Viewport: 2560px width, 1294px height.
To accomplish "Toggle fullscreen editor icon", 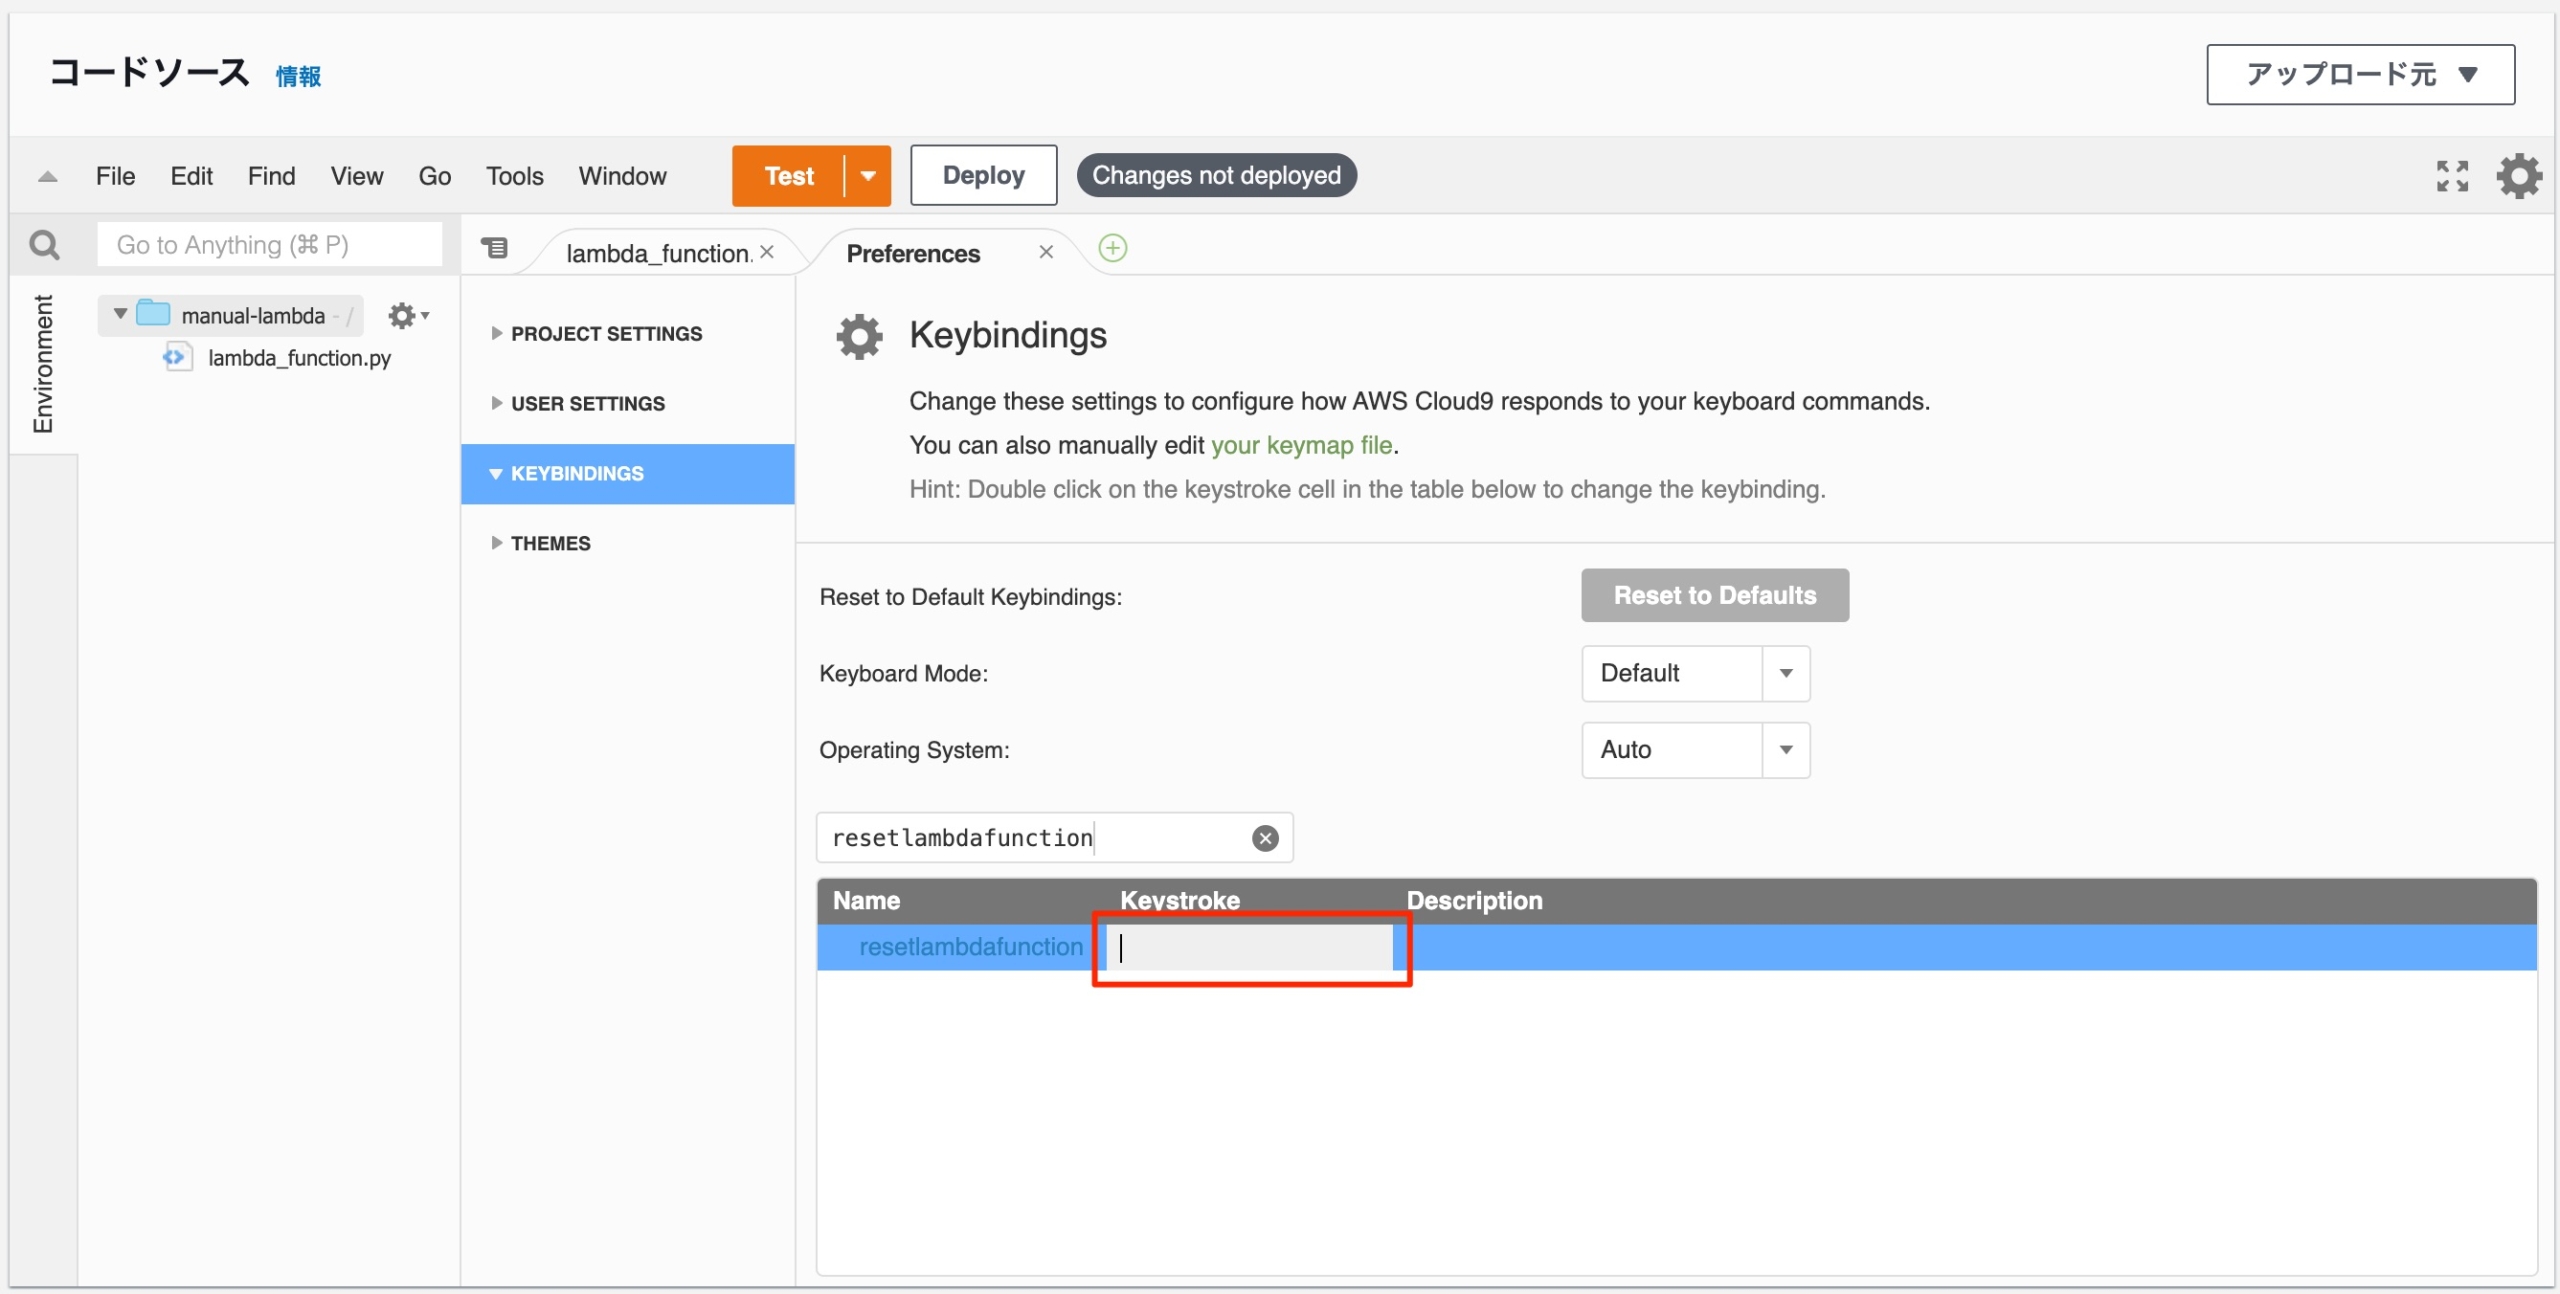I will [x=2452, y=176].
